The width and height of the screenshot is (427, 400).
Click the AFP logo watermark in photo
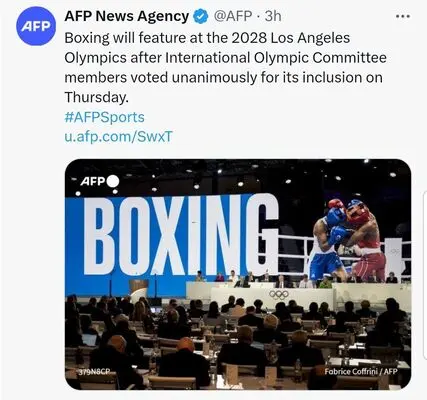[x=100, y=182]
